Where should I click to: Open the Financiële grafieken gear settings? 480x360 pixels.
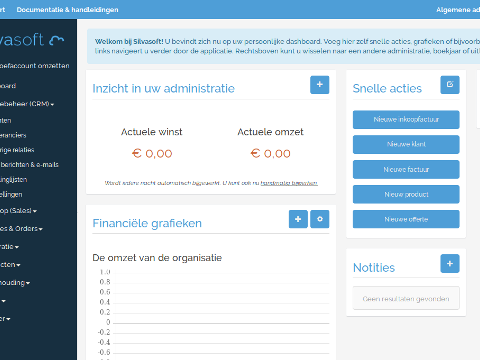click(319, 219)
